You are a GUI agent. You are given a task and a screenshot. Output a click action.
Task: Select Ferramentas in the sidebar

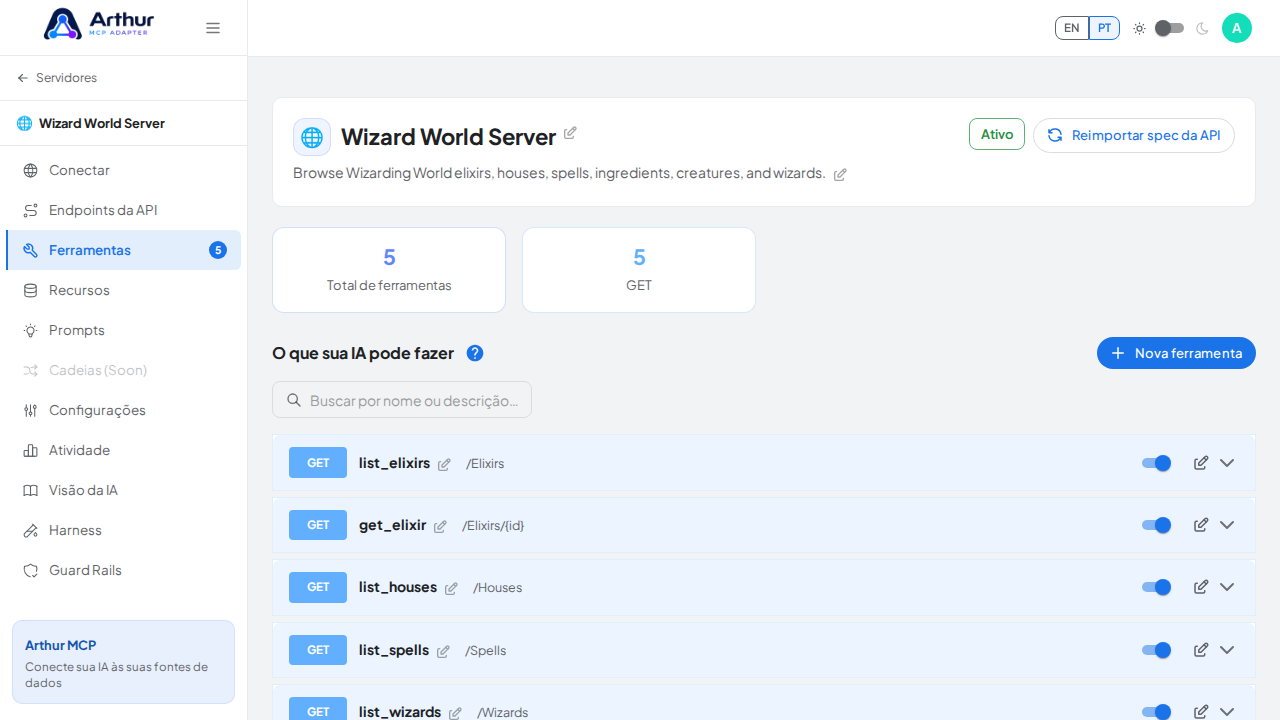pyautogui.click(x=123, y=250)
